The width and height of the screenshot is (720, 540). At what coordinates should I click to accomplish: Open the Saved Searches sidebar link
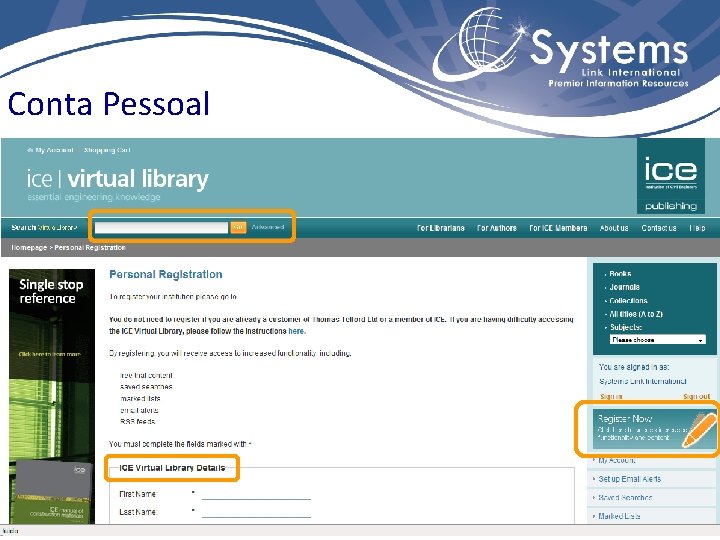[625, 497]
